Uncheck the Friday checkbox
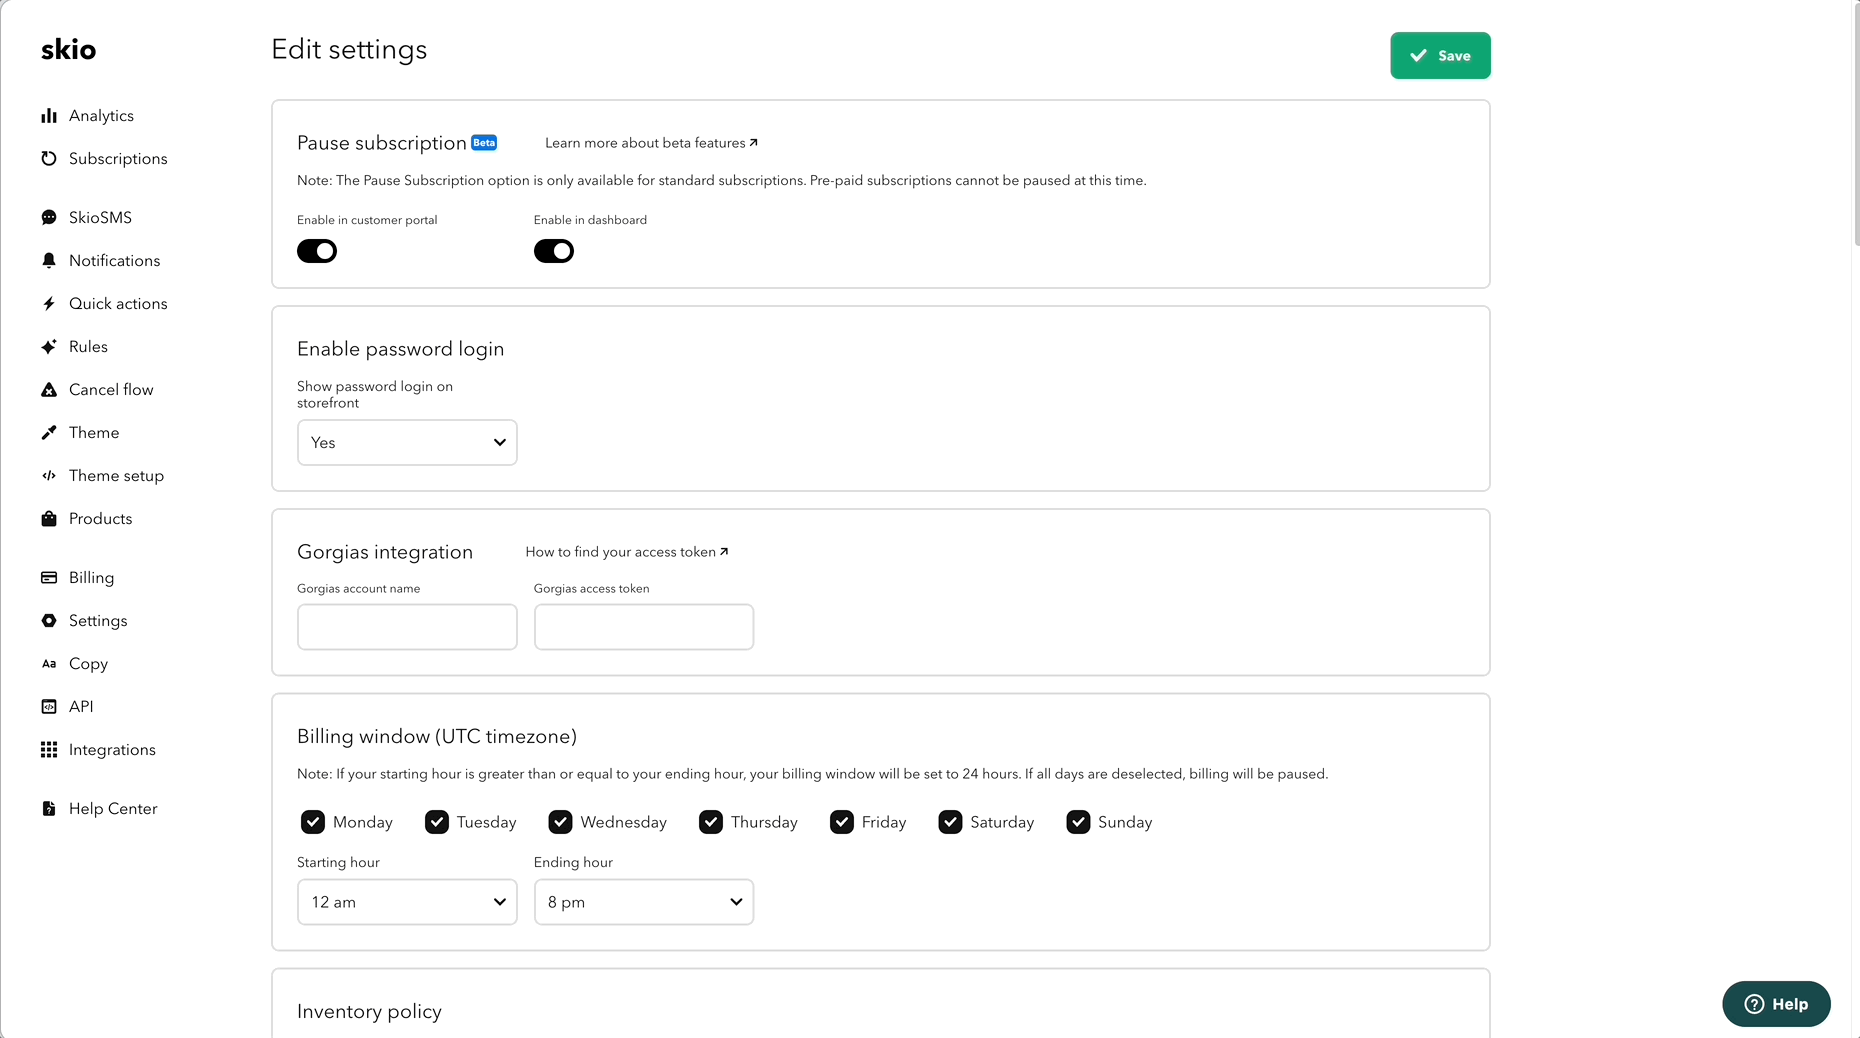This screenshot has height=1038, width=1860. pyautogui.click(x=842, y=822)
